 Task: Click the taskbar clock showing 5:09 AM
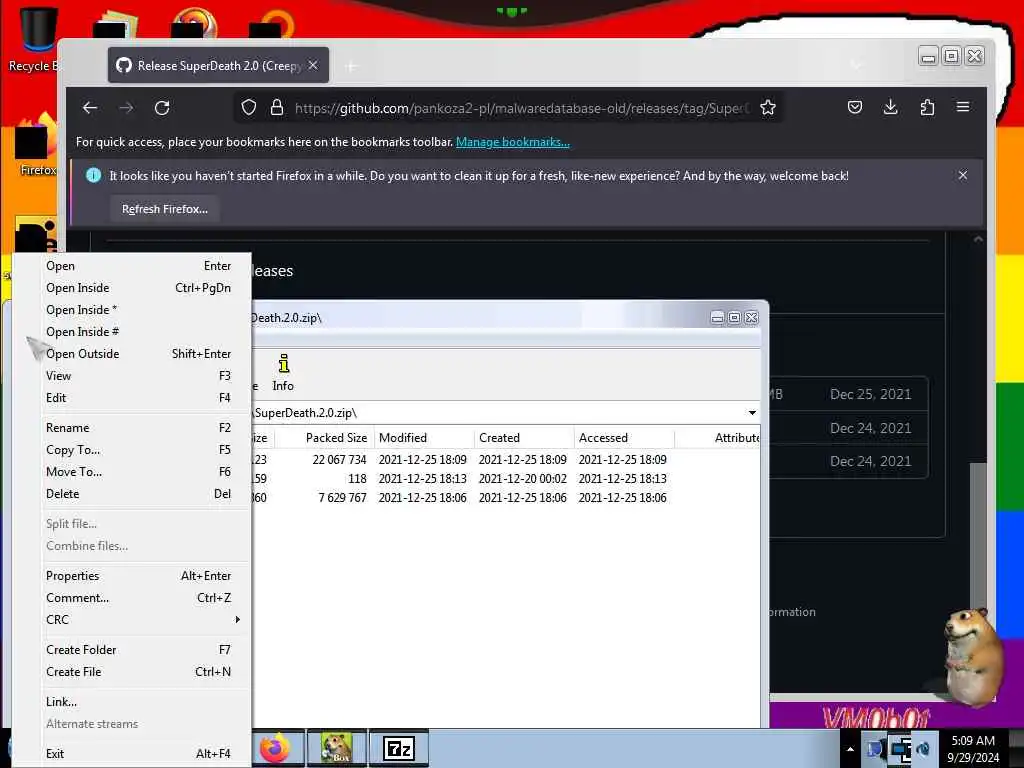pos(973,748)
